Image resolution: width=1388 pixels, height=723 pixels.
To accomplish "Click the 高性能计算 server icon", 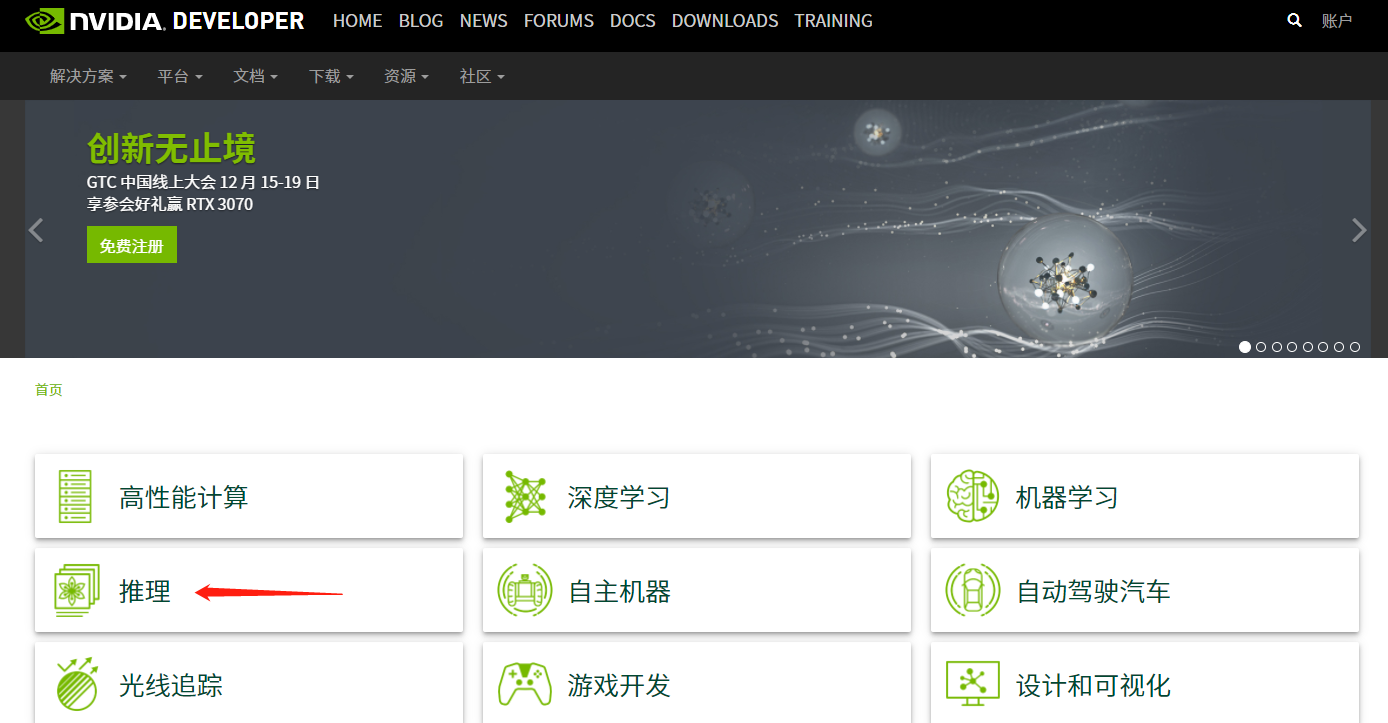I will 75,497.
